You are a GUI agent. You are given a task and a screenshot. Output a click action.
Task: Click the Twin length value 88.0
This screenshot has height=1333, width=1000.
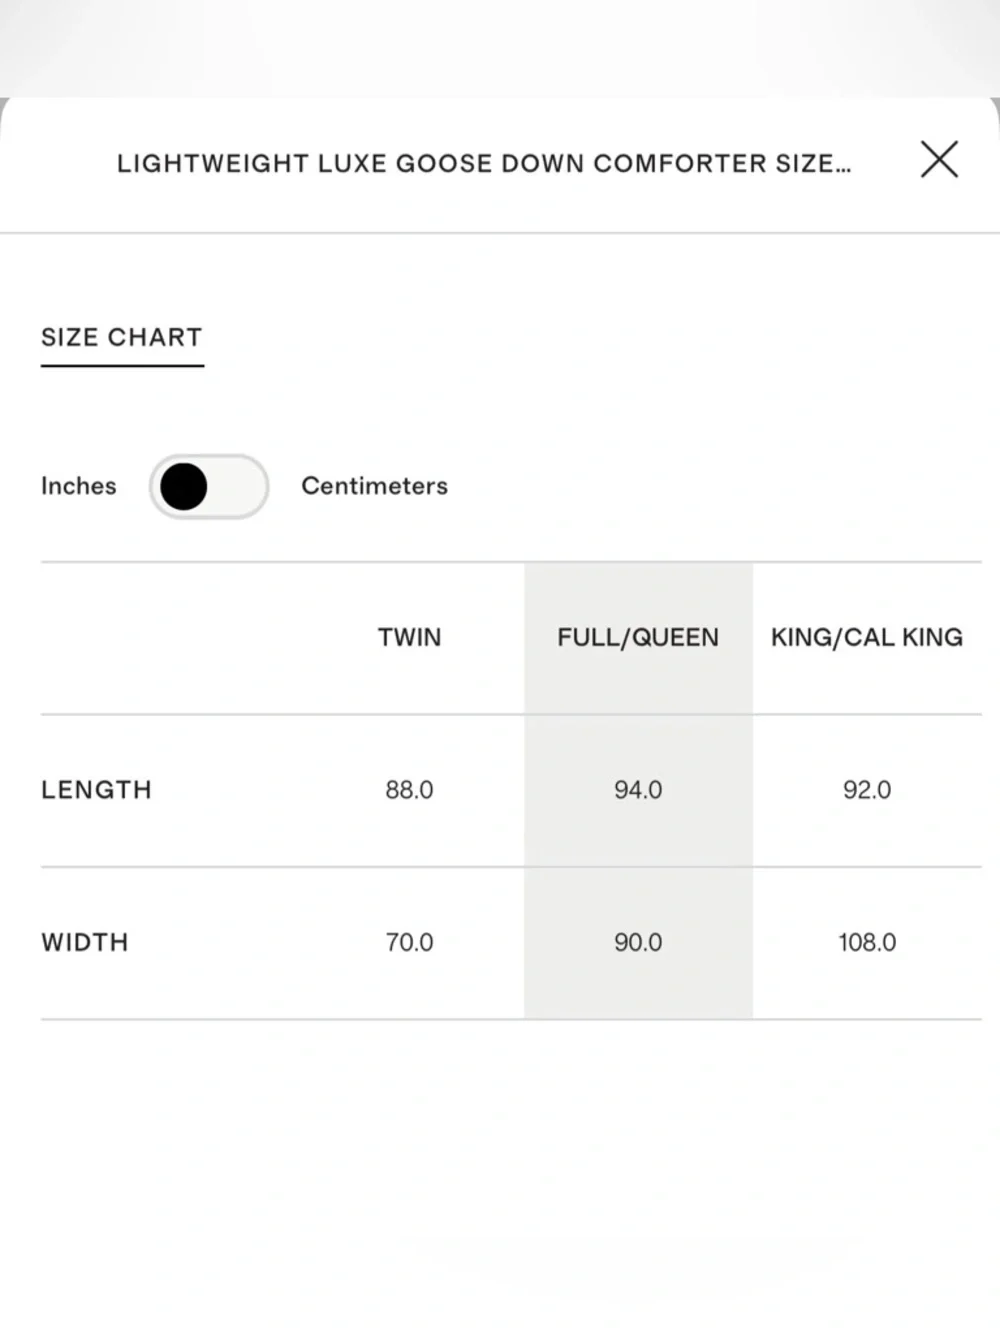pyautogui.click(x=409, y=790)
